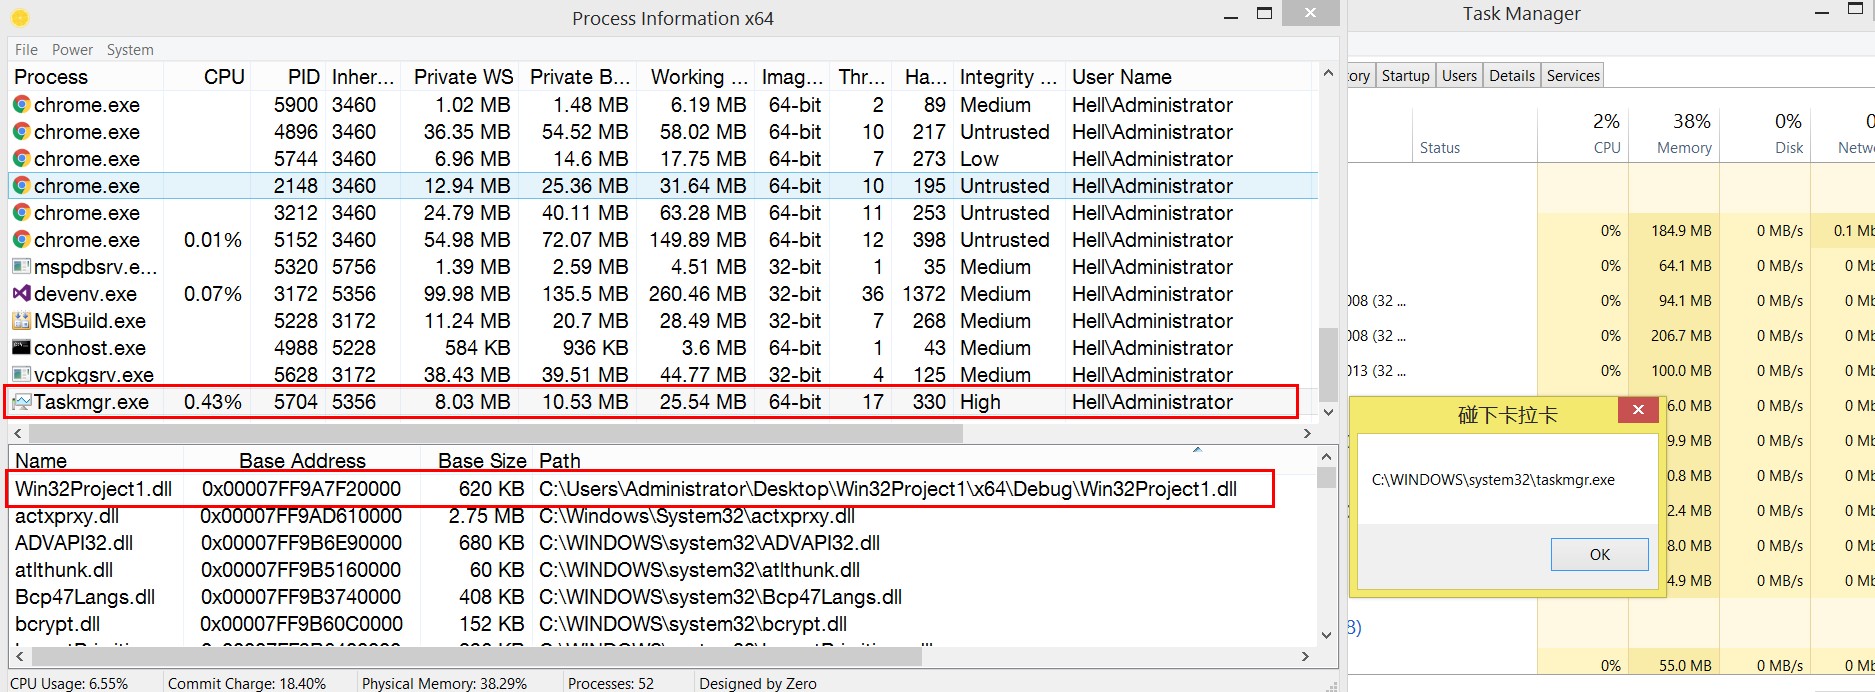Switch to Users tab in Task Manager
Image resolution: width=1875 pixels, height=692 pixels.
(x=1459, y=75)
